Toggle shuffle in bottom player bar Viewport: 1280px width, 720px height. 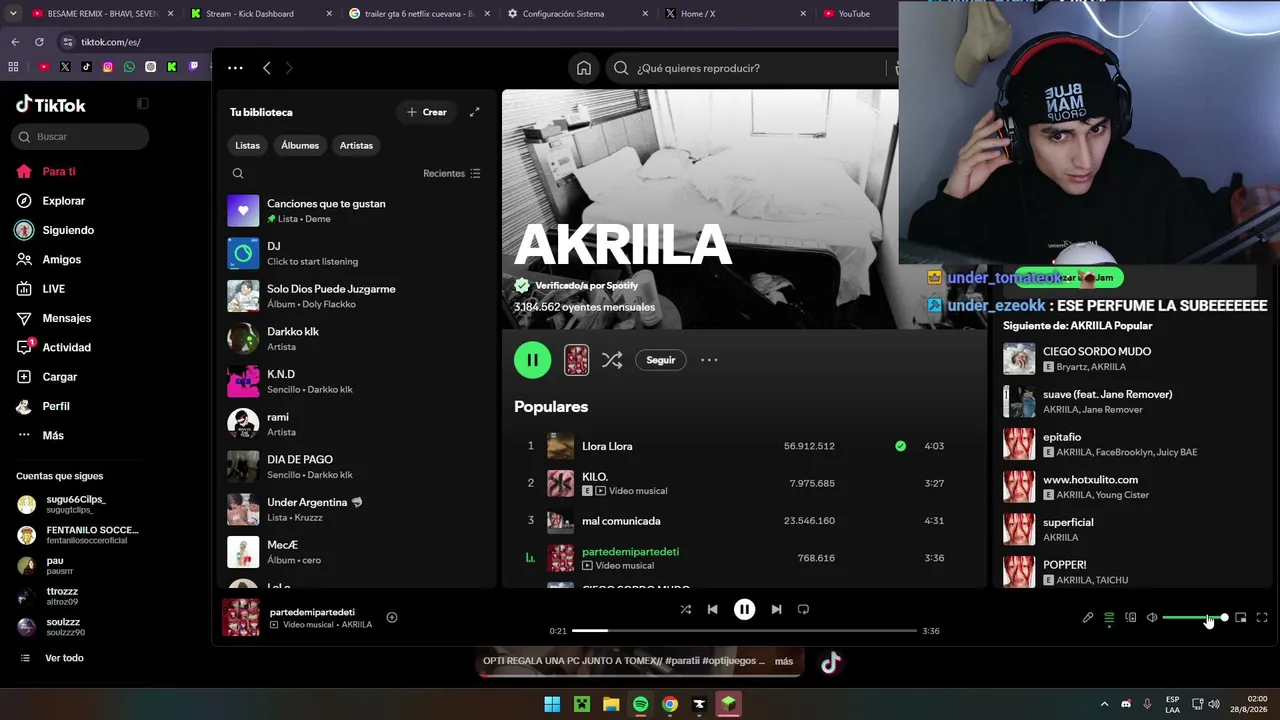685,609
